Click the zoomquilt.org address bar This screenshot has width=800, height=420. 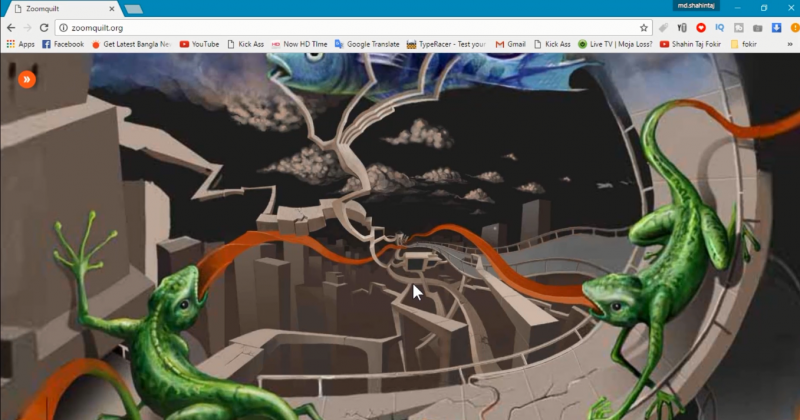(352, 28)
